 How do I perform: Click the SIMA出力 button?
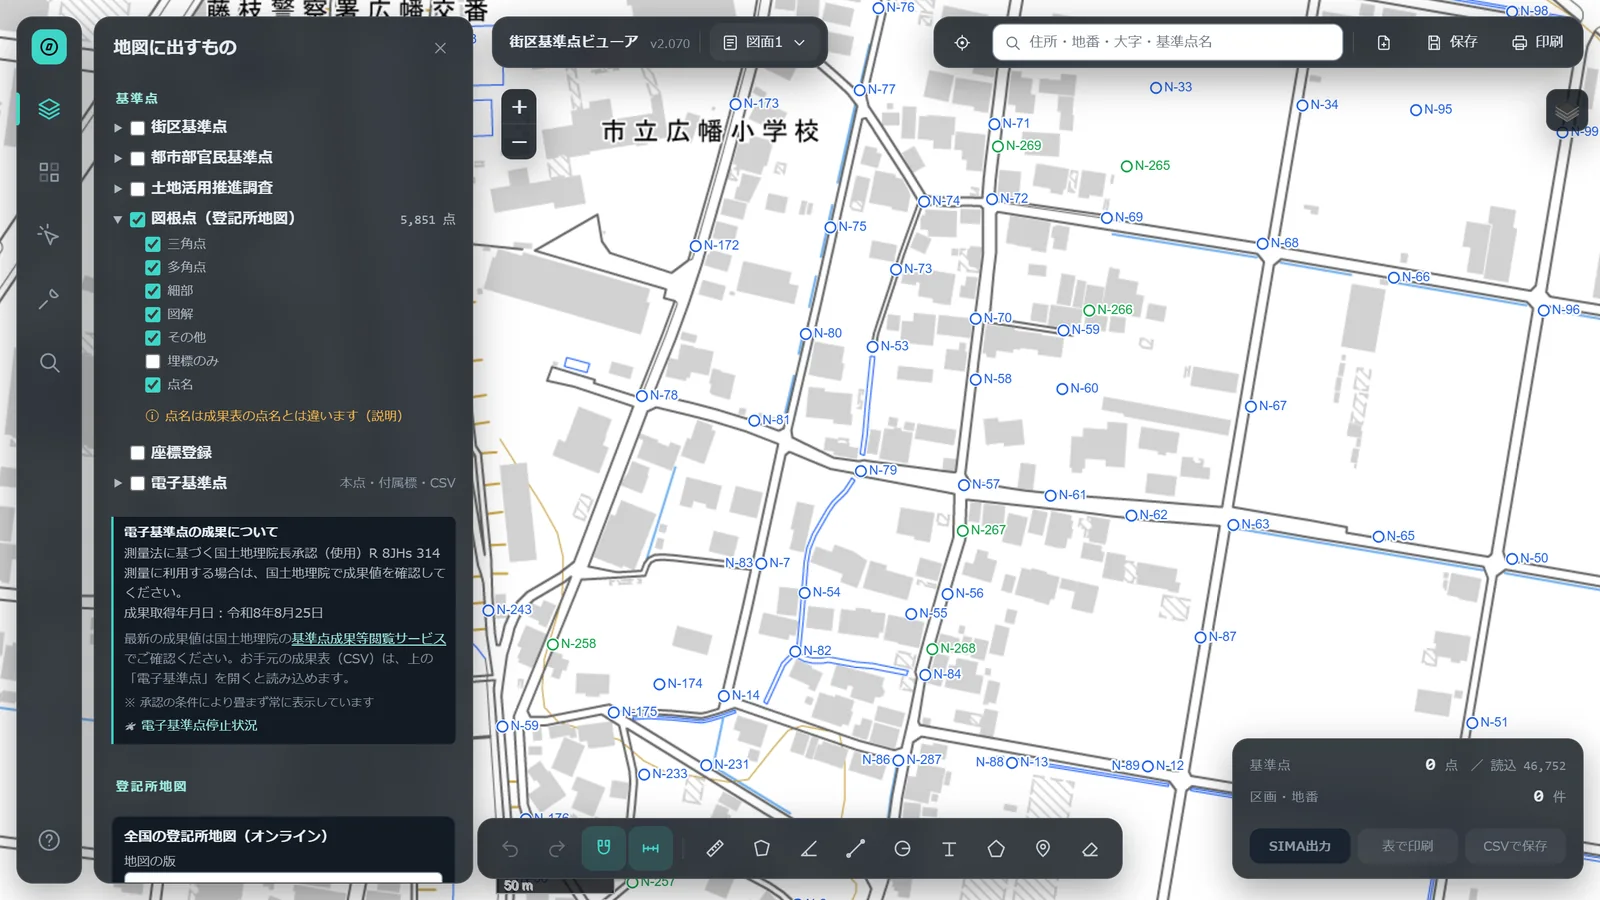[x=1300, y=846]
